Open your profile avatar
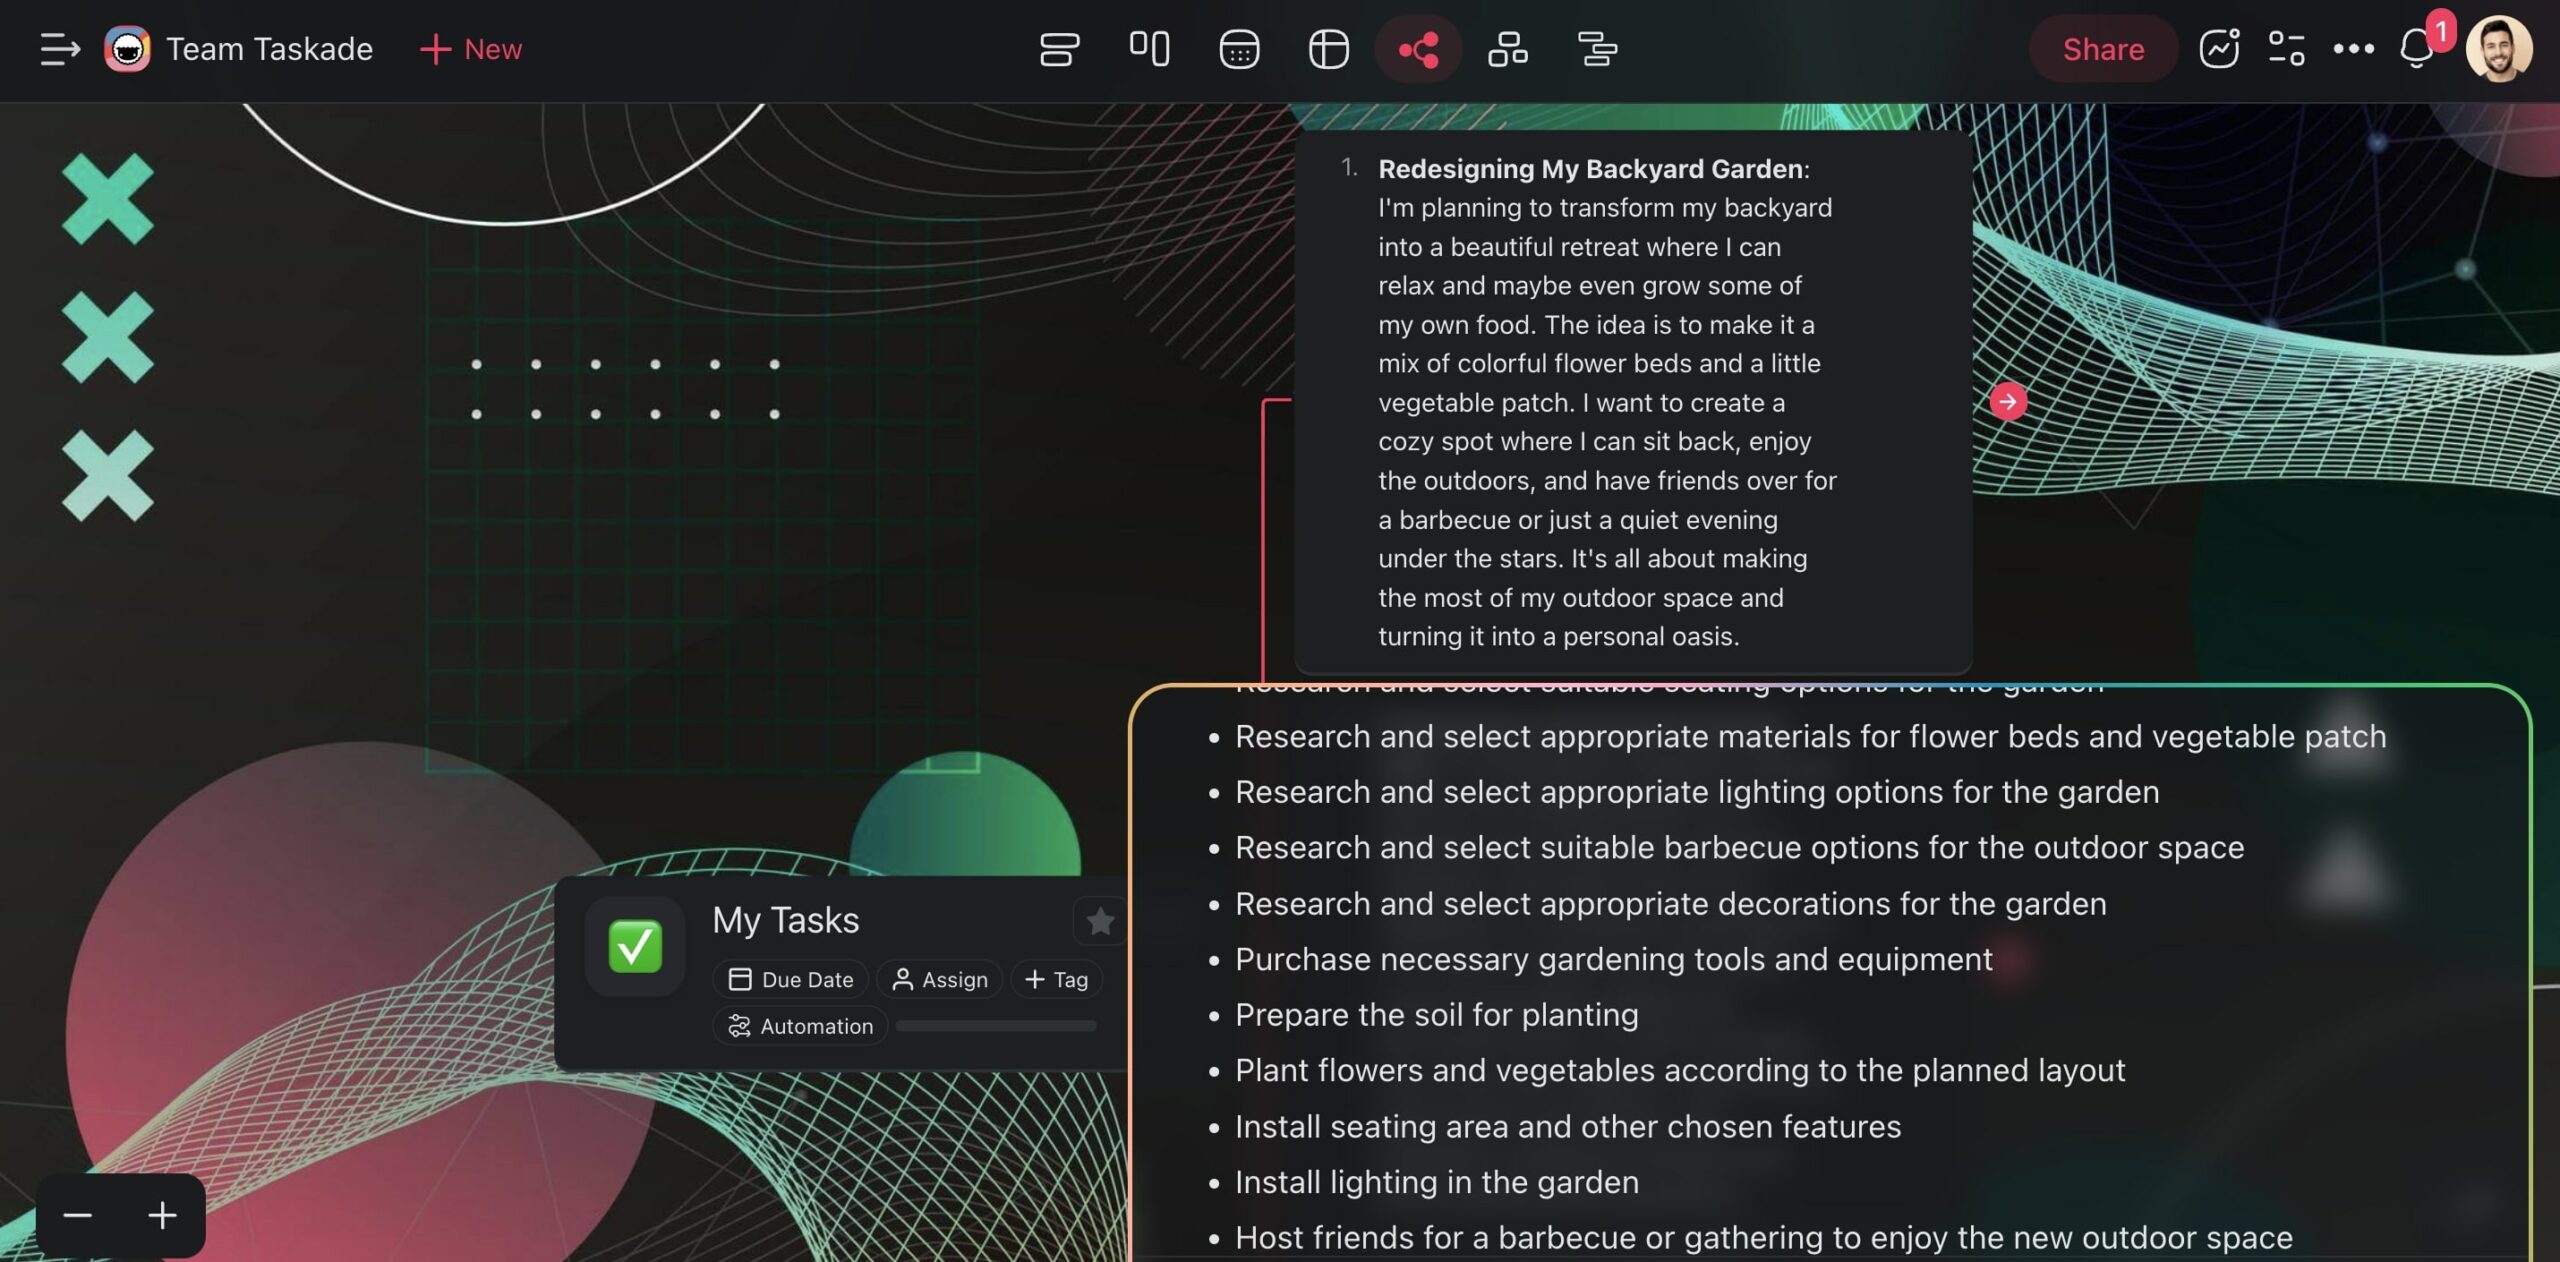2560x1262 pixels. [2499, 48]
